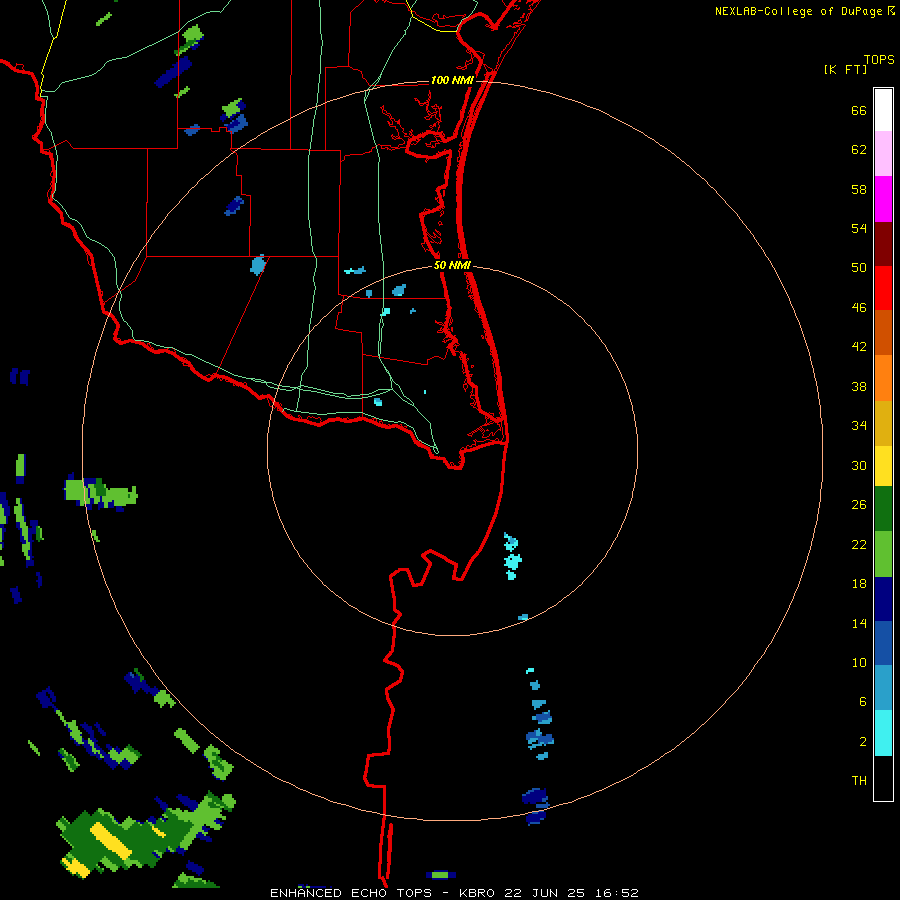Viewport: 900px width, 900px height.
Task: Click the 50 NMI range ring label
Action: [x=452, y=265]
